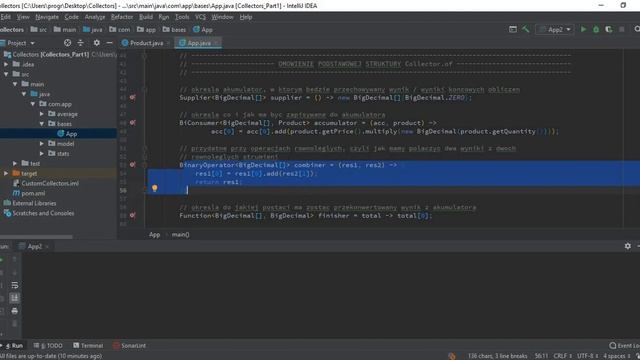Open the Code menu
Screen dimensions: 640x360
coord(71,17)
